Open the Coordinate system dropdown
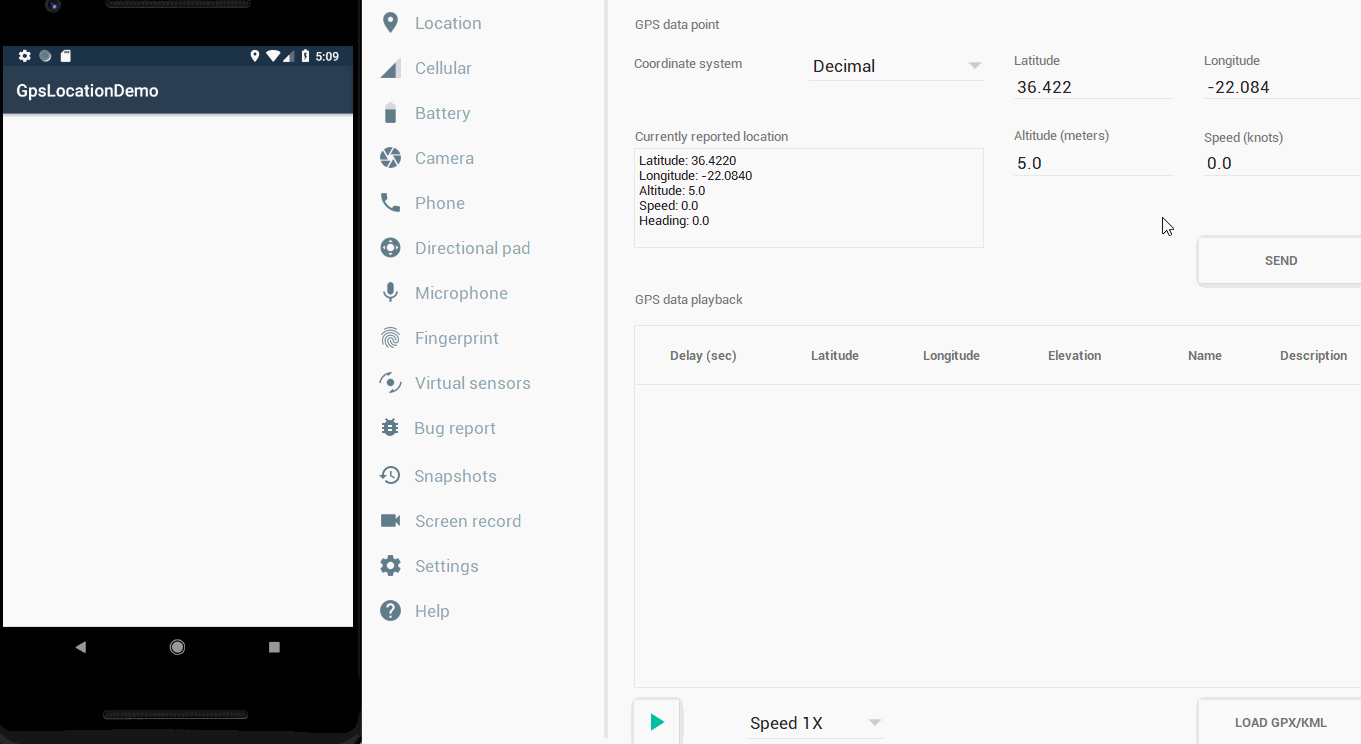This screenshot has width=1361, height=744. [895, 66]
